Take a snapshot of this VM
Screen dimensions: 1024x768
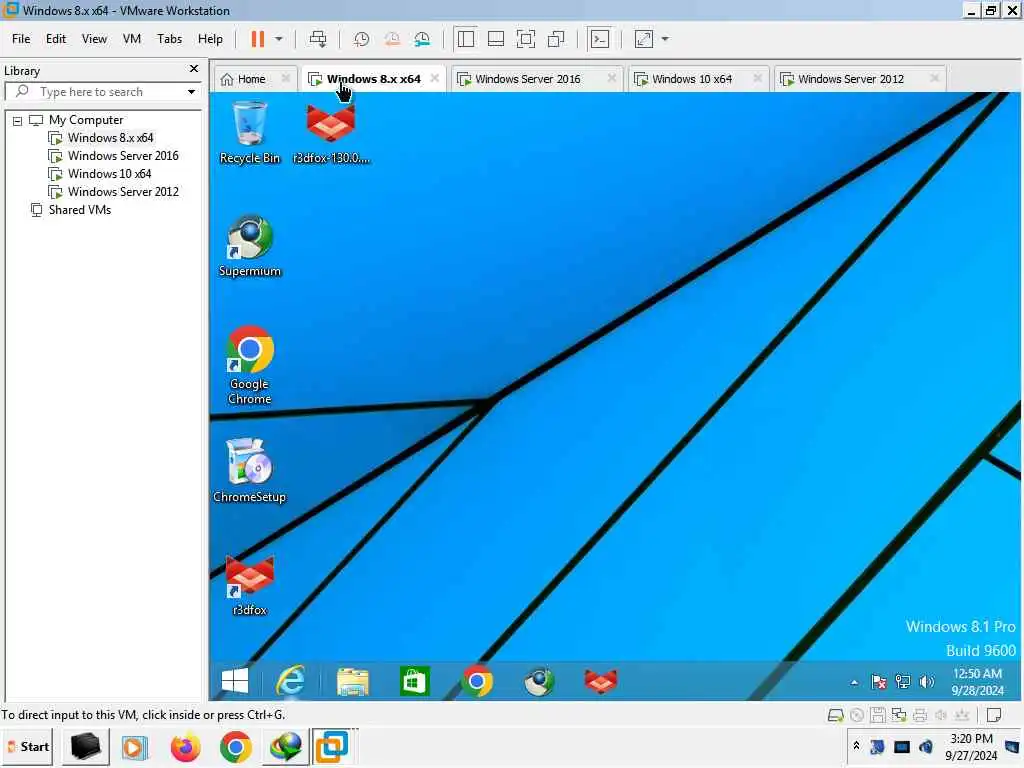pyautogui.click(x=361, y=39)
